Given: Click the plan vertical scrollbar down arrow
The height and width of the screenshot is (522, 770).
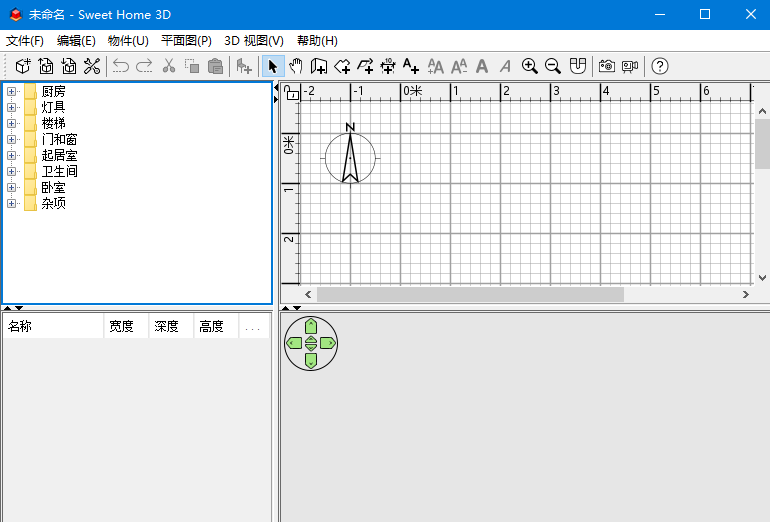Looking at the screenshot, I should (762, 278).
